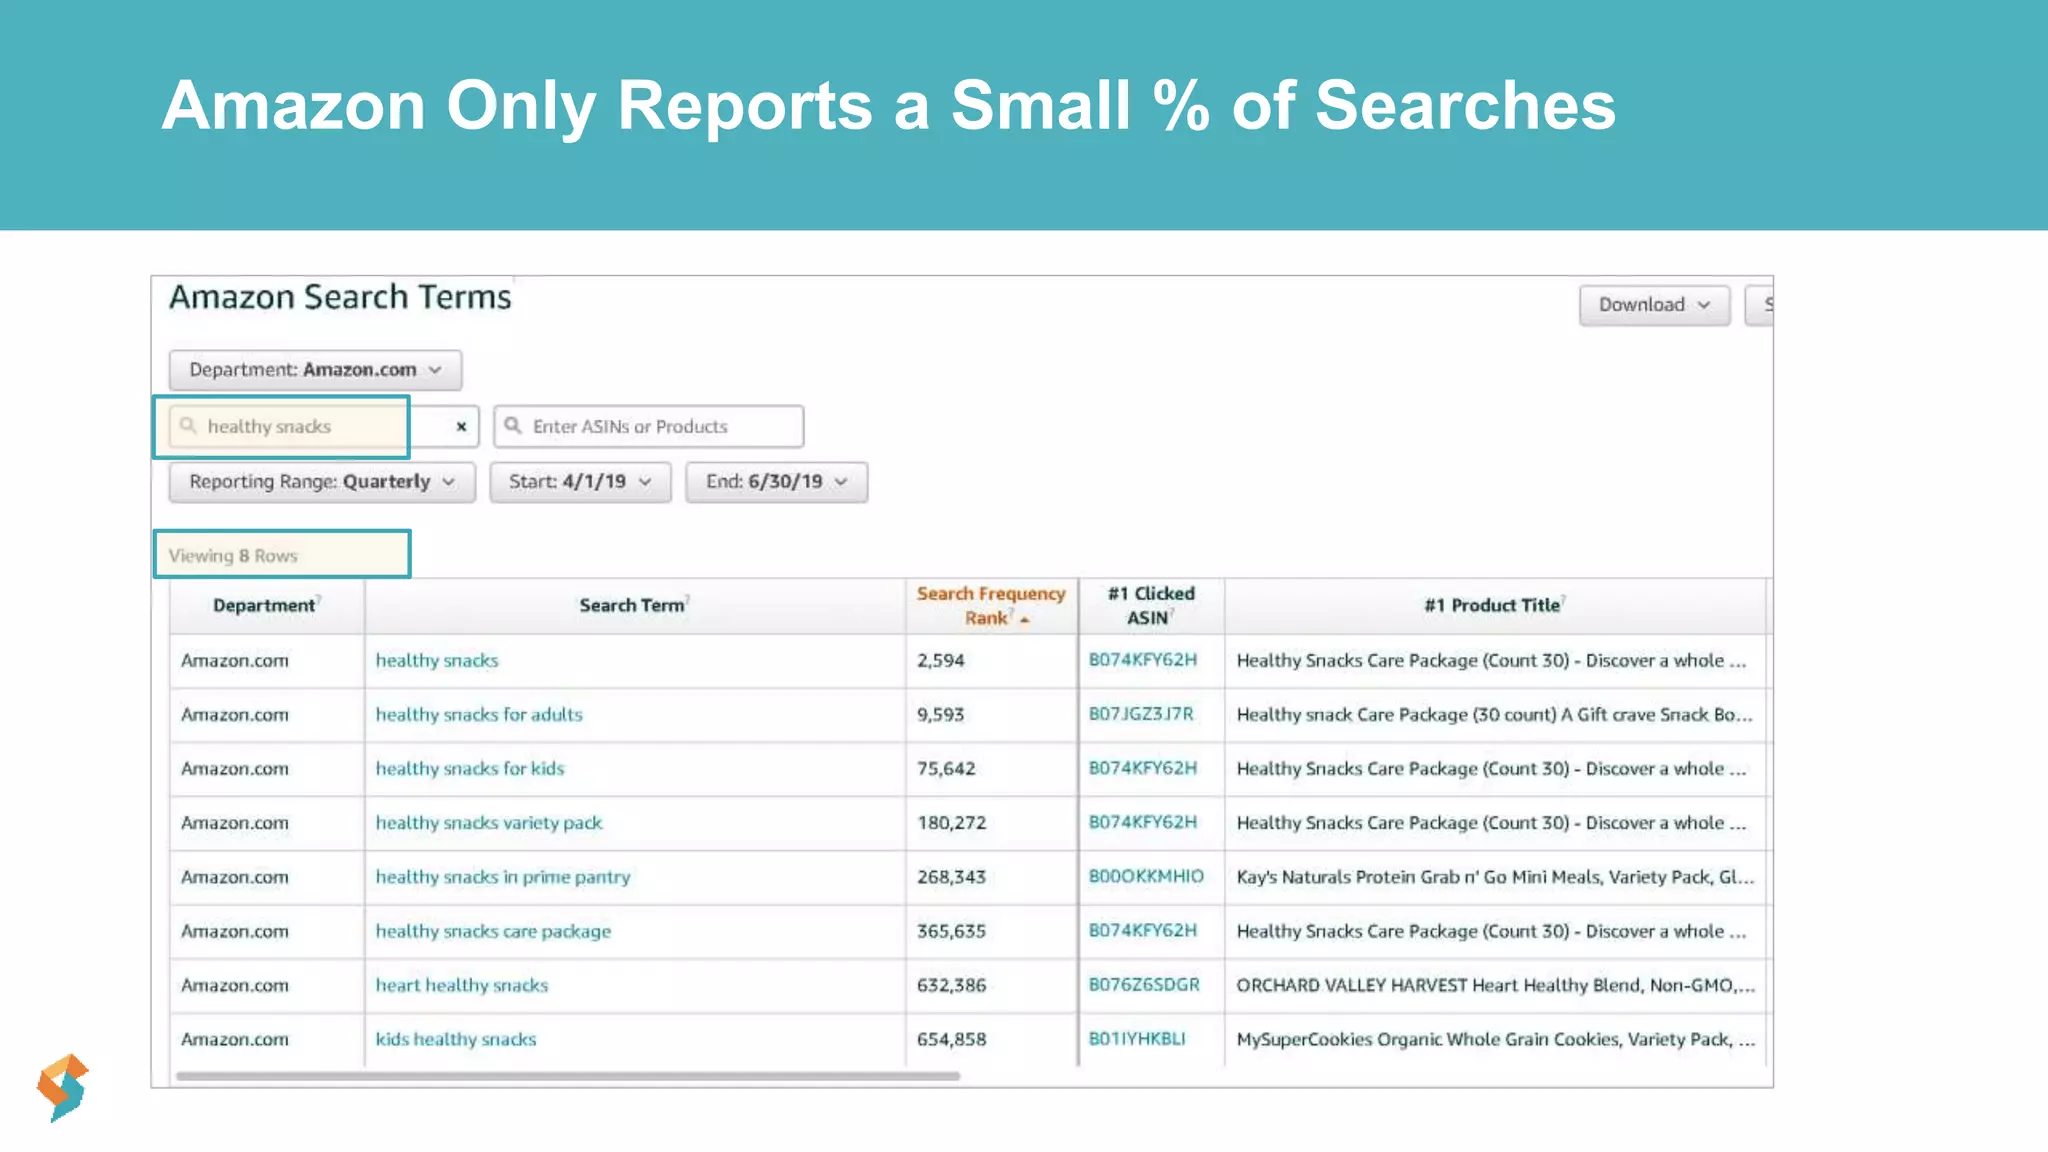Click the orange and teal logo icon

63,1087
